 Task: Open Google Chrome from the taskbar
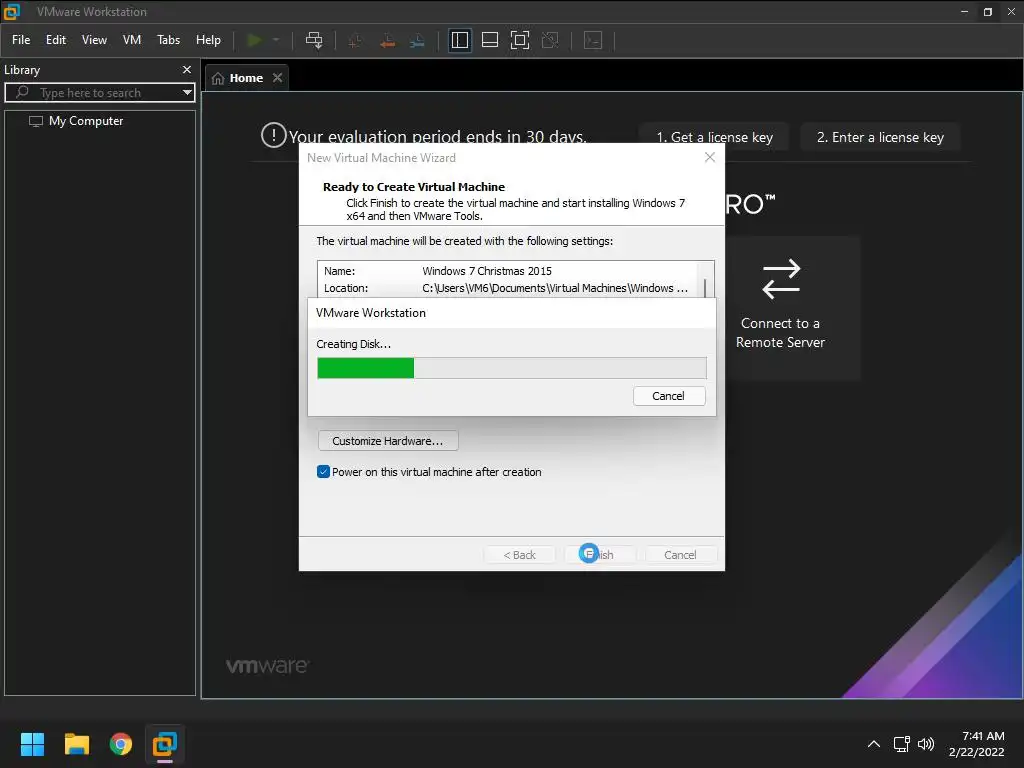(121, 744)
